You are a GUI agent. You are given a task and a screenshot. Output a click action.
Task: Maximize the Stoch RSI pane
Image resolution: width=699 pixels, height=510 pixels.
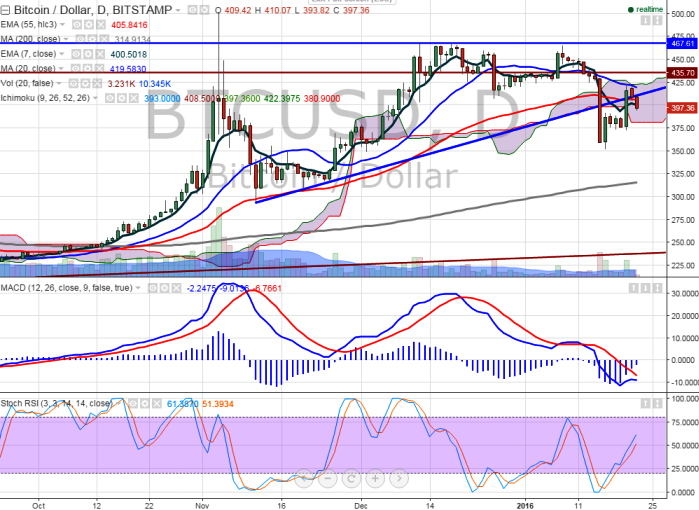657,403
